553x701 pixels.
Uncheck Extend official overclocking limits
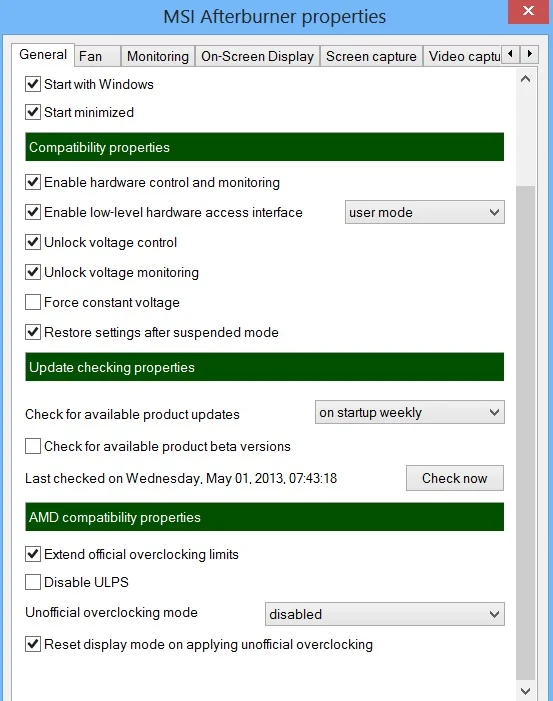pyautogui.click(x=33, y=554)
